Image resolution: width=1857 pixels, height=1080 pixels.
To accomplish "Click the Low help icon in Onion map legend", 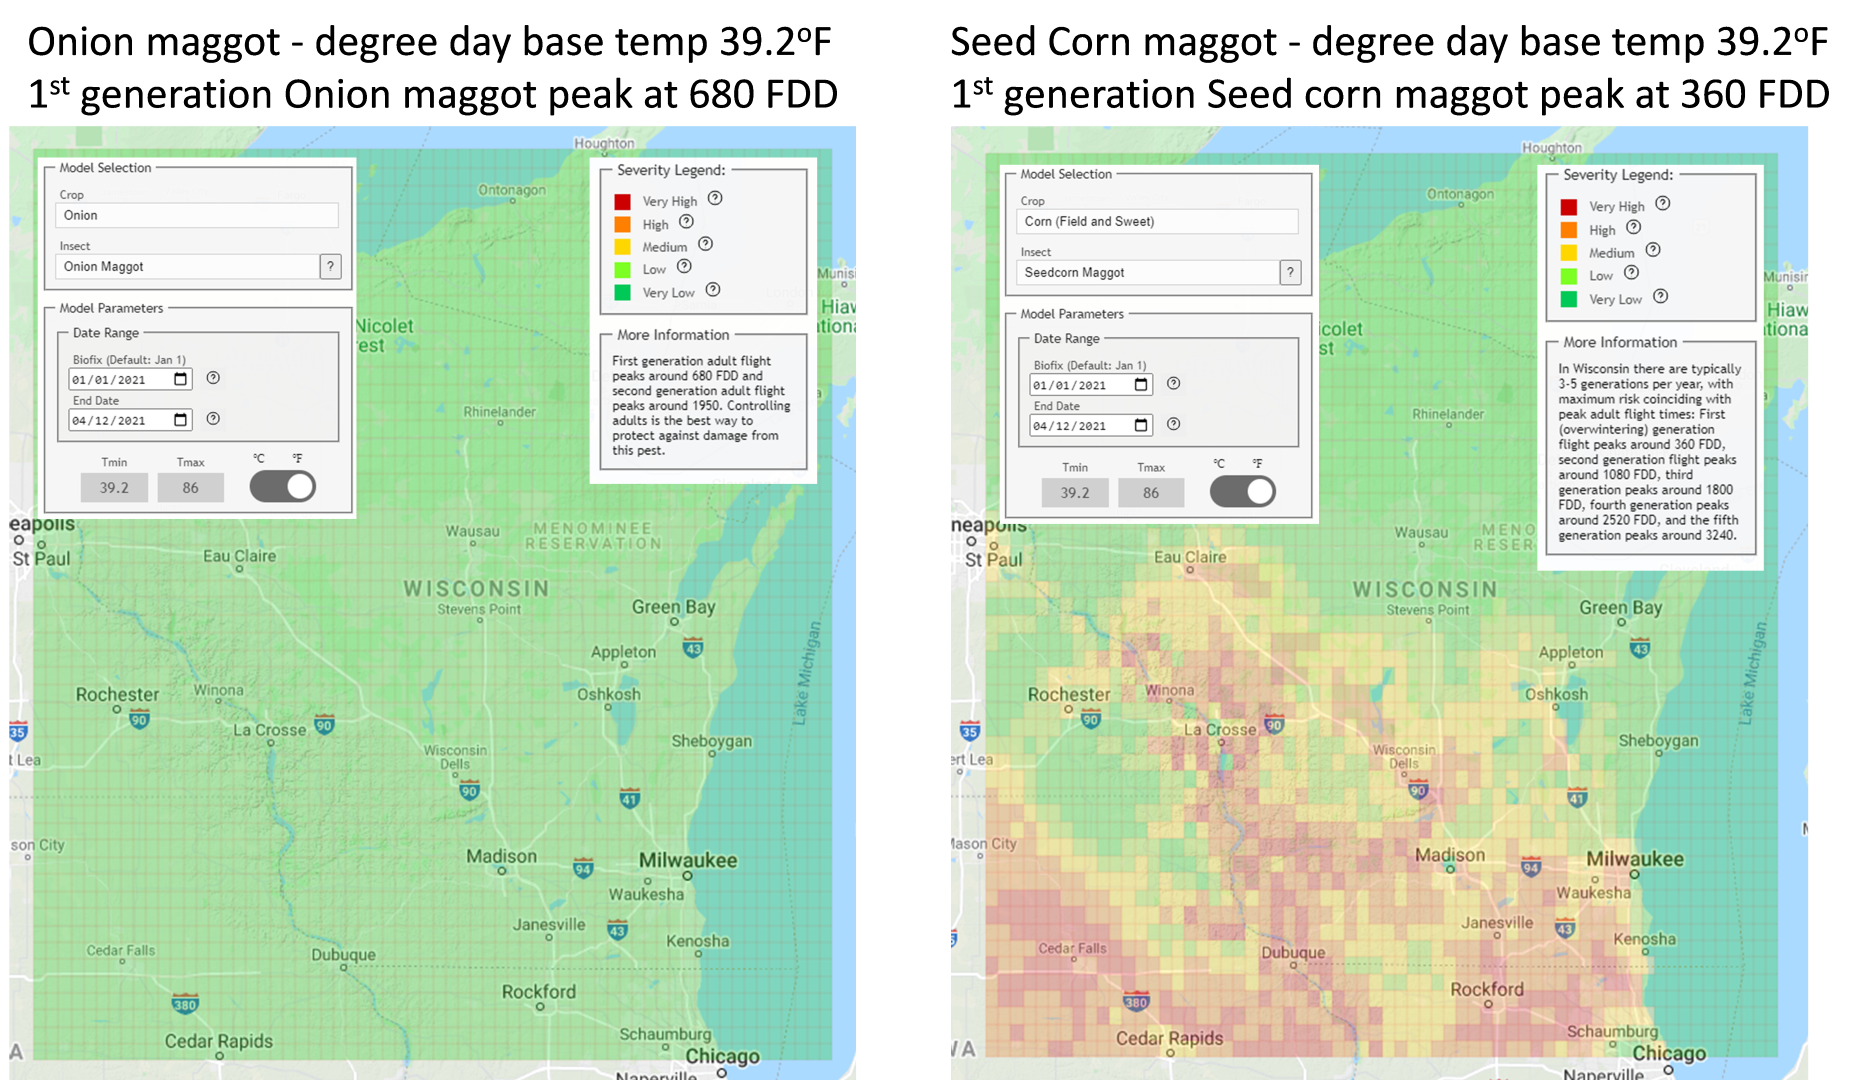I will click(684, 266).
